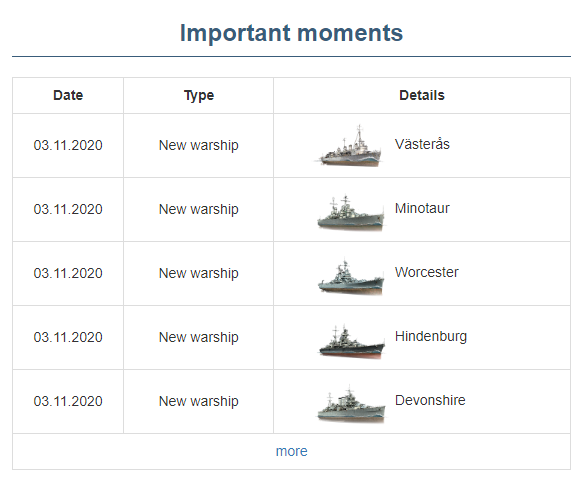The width and height of the screenshot is (579, 479).
Task: Open the Devonshire ship name link
Action: [x=430, y=400]
